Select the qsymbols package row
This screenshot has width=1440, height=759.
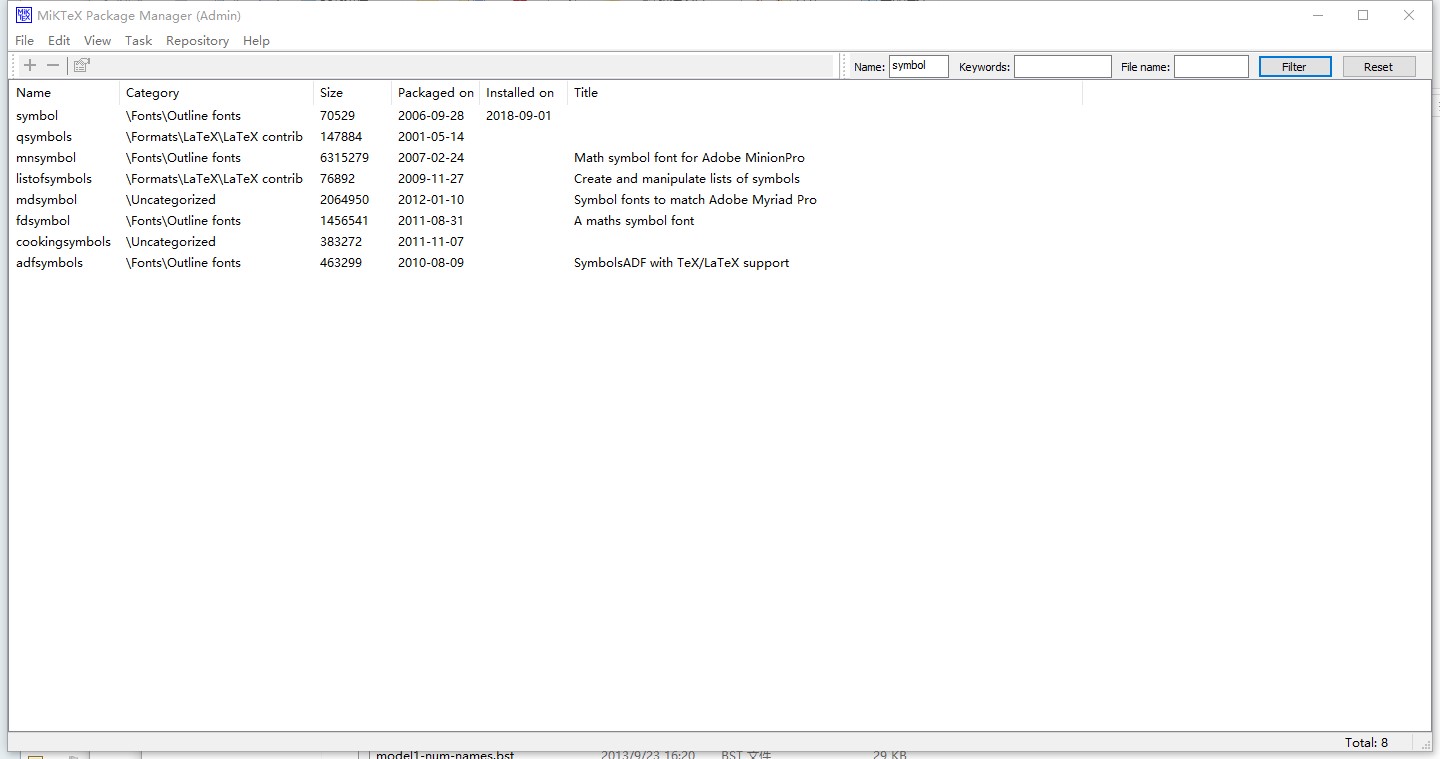pos(545,137)
